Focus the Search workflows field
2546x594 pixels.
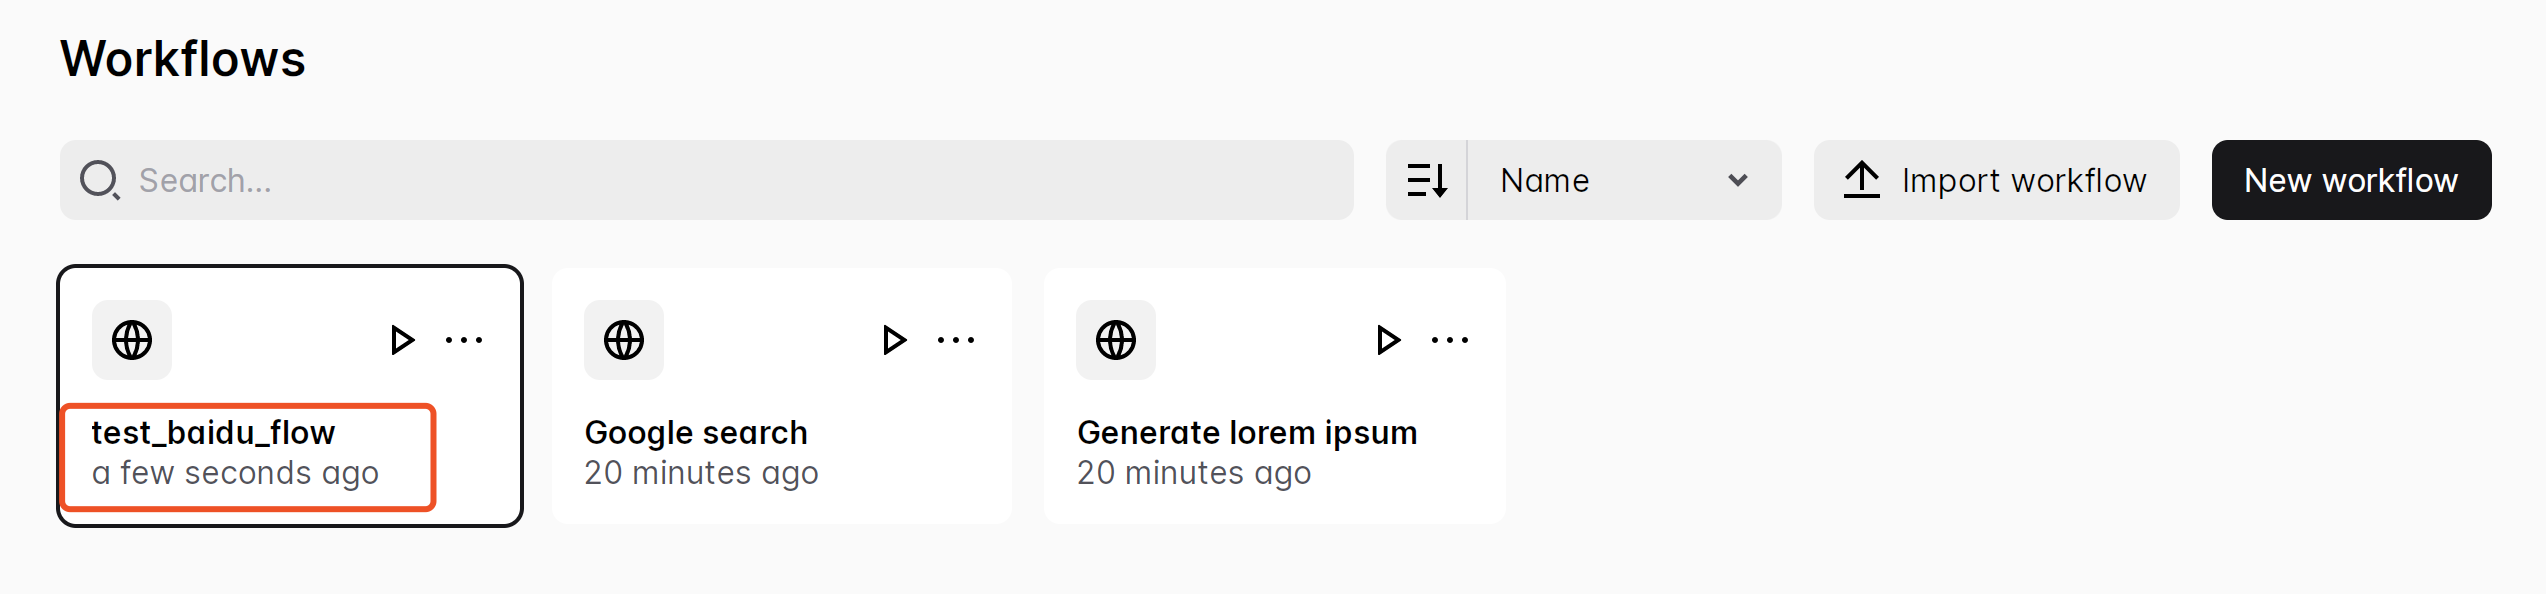coord(707,180)
